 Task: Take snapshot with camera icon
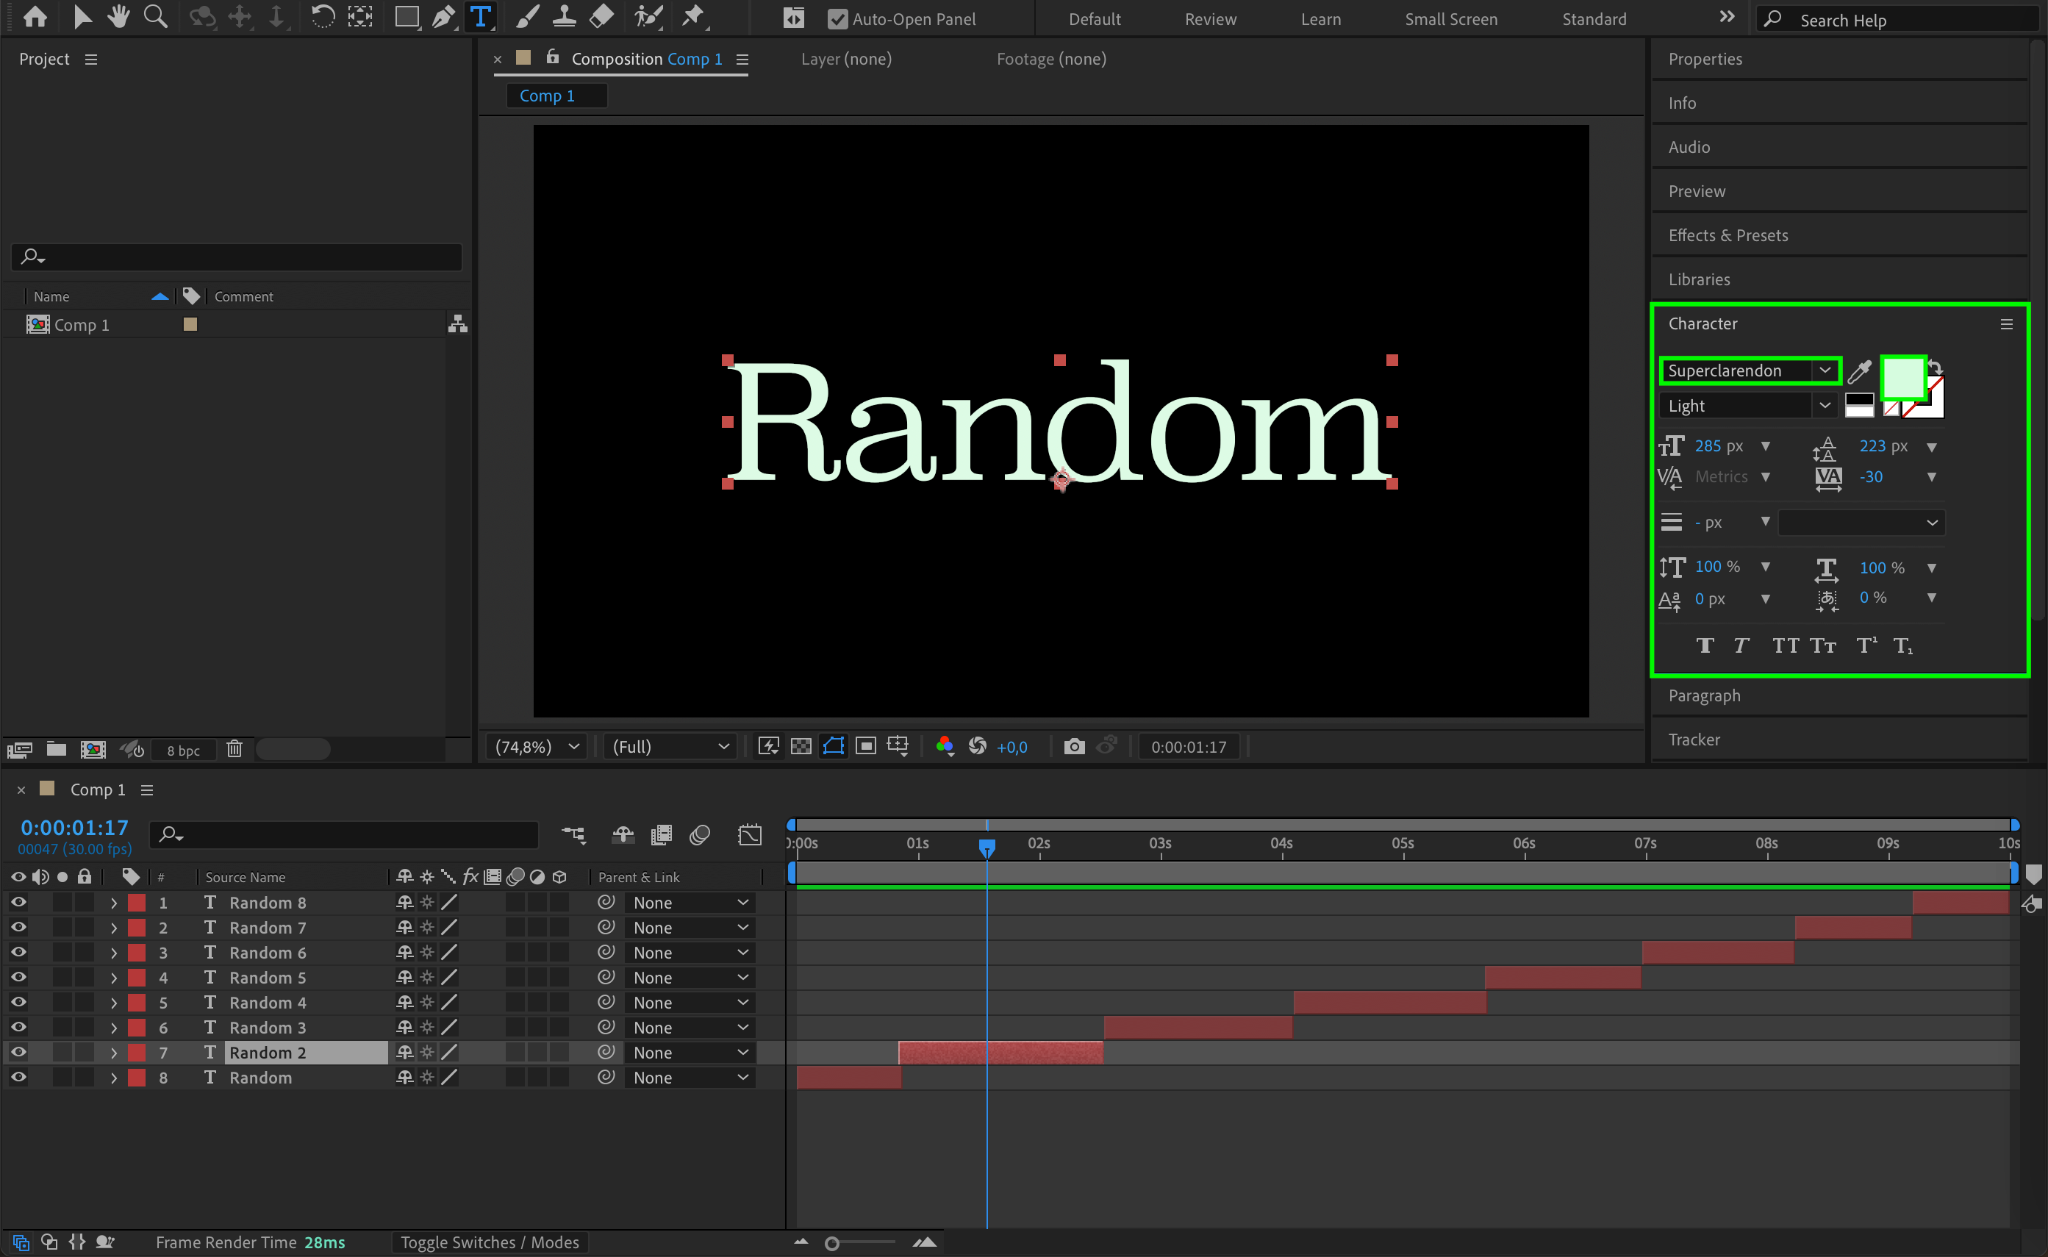(1074, 746)
